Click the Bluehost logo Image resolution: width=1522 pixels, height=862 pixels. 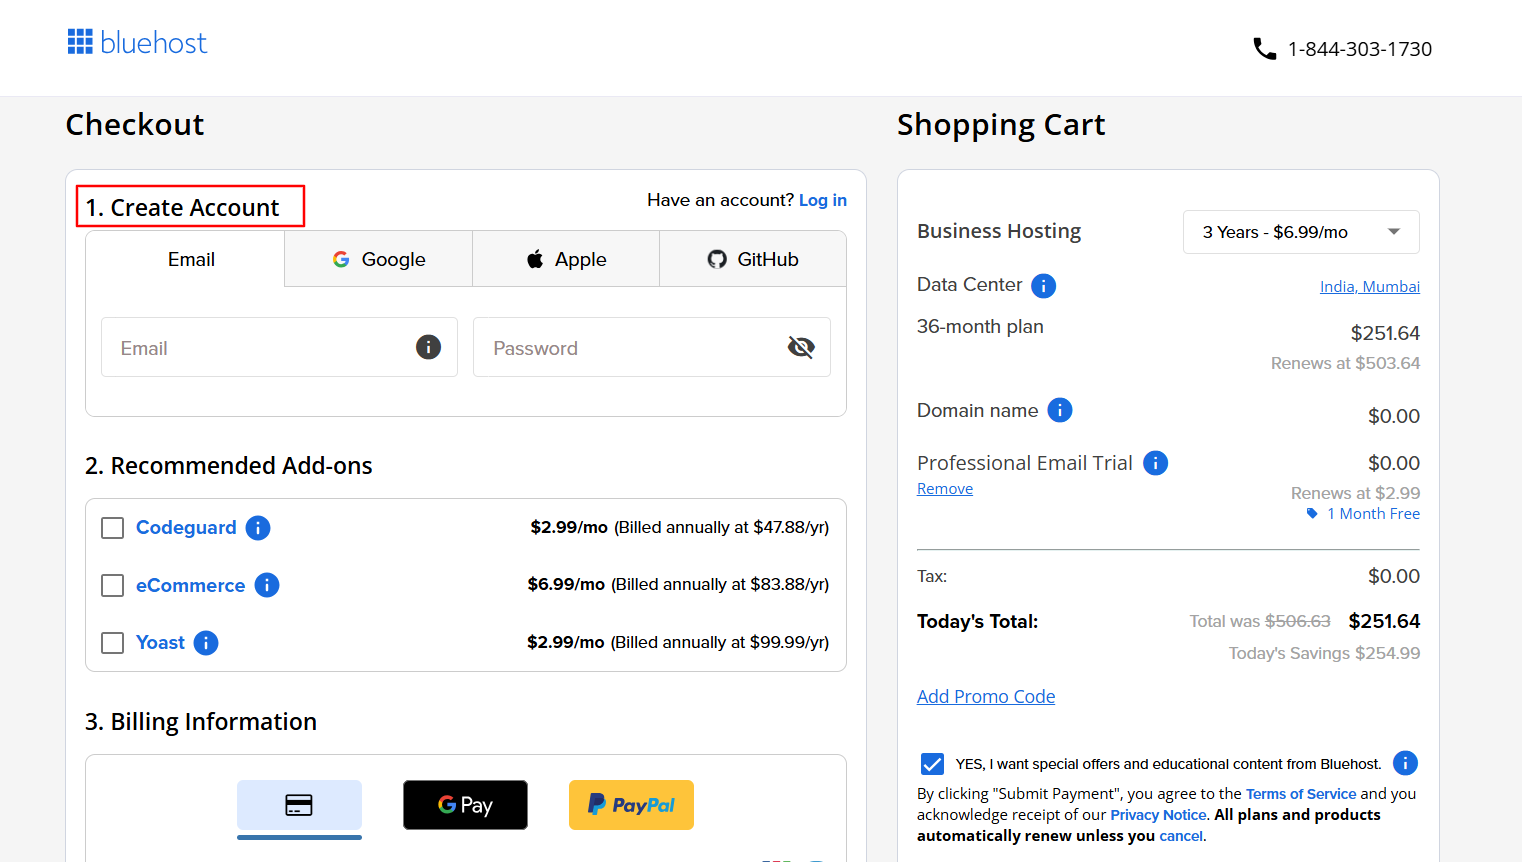137,42
